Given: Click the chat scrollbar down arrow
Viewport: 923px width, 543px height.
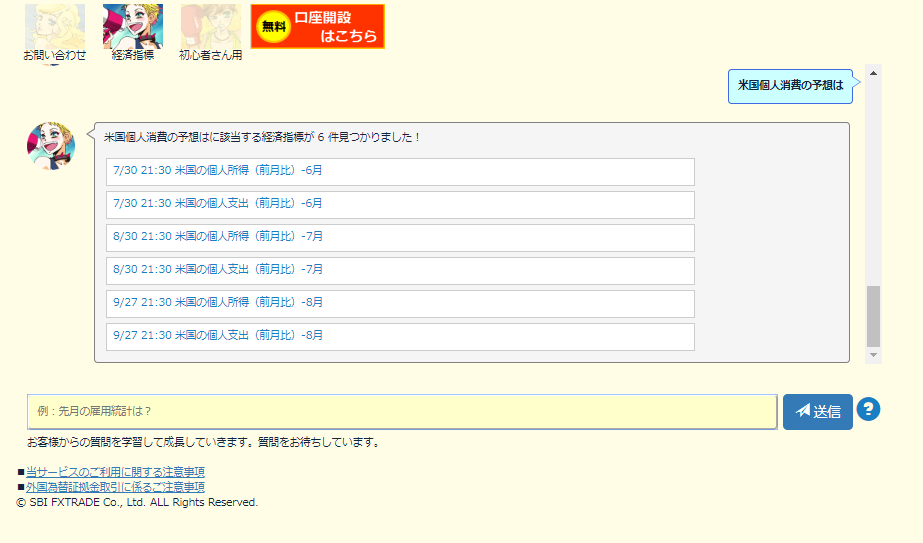Looking at the screenshot, I should (874, 355).
